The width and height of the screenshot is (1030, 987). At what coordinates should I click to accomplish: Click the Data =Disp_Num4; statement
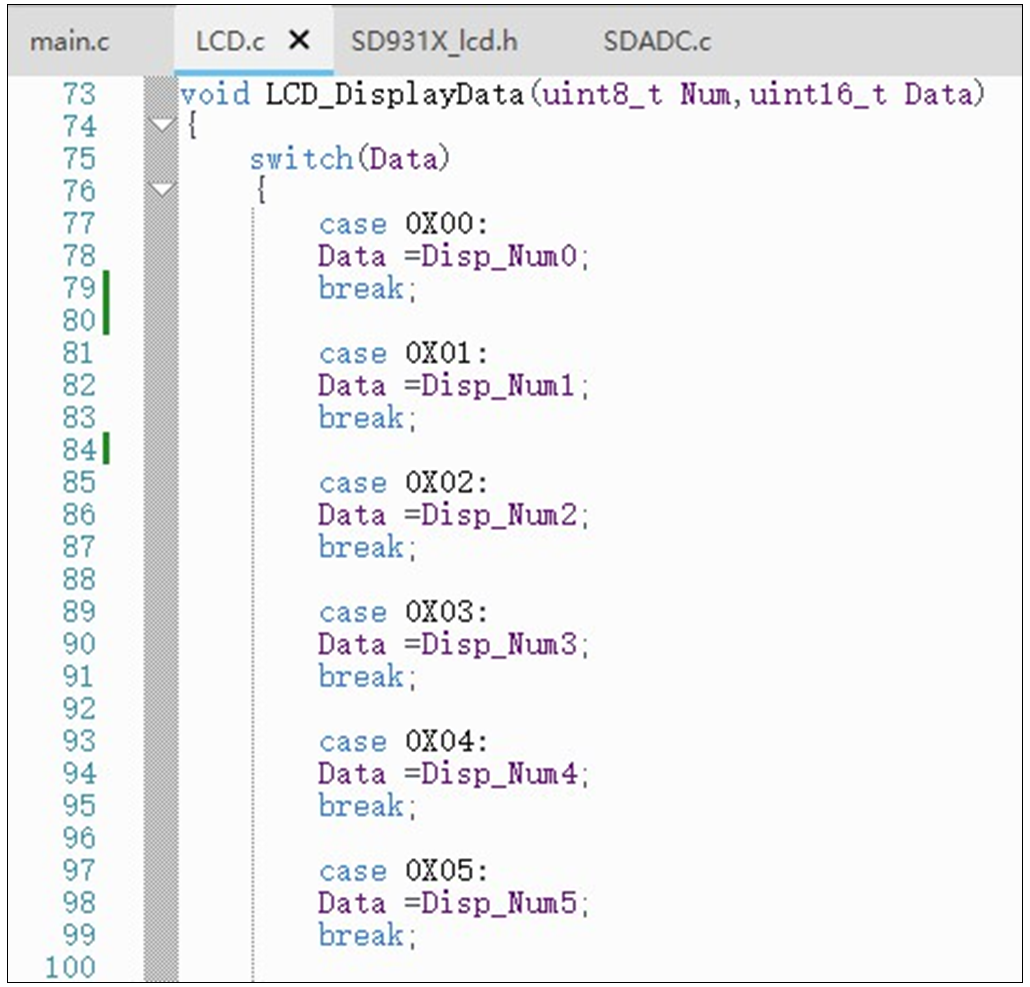[453, 774]
